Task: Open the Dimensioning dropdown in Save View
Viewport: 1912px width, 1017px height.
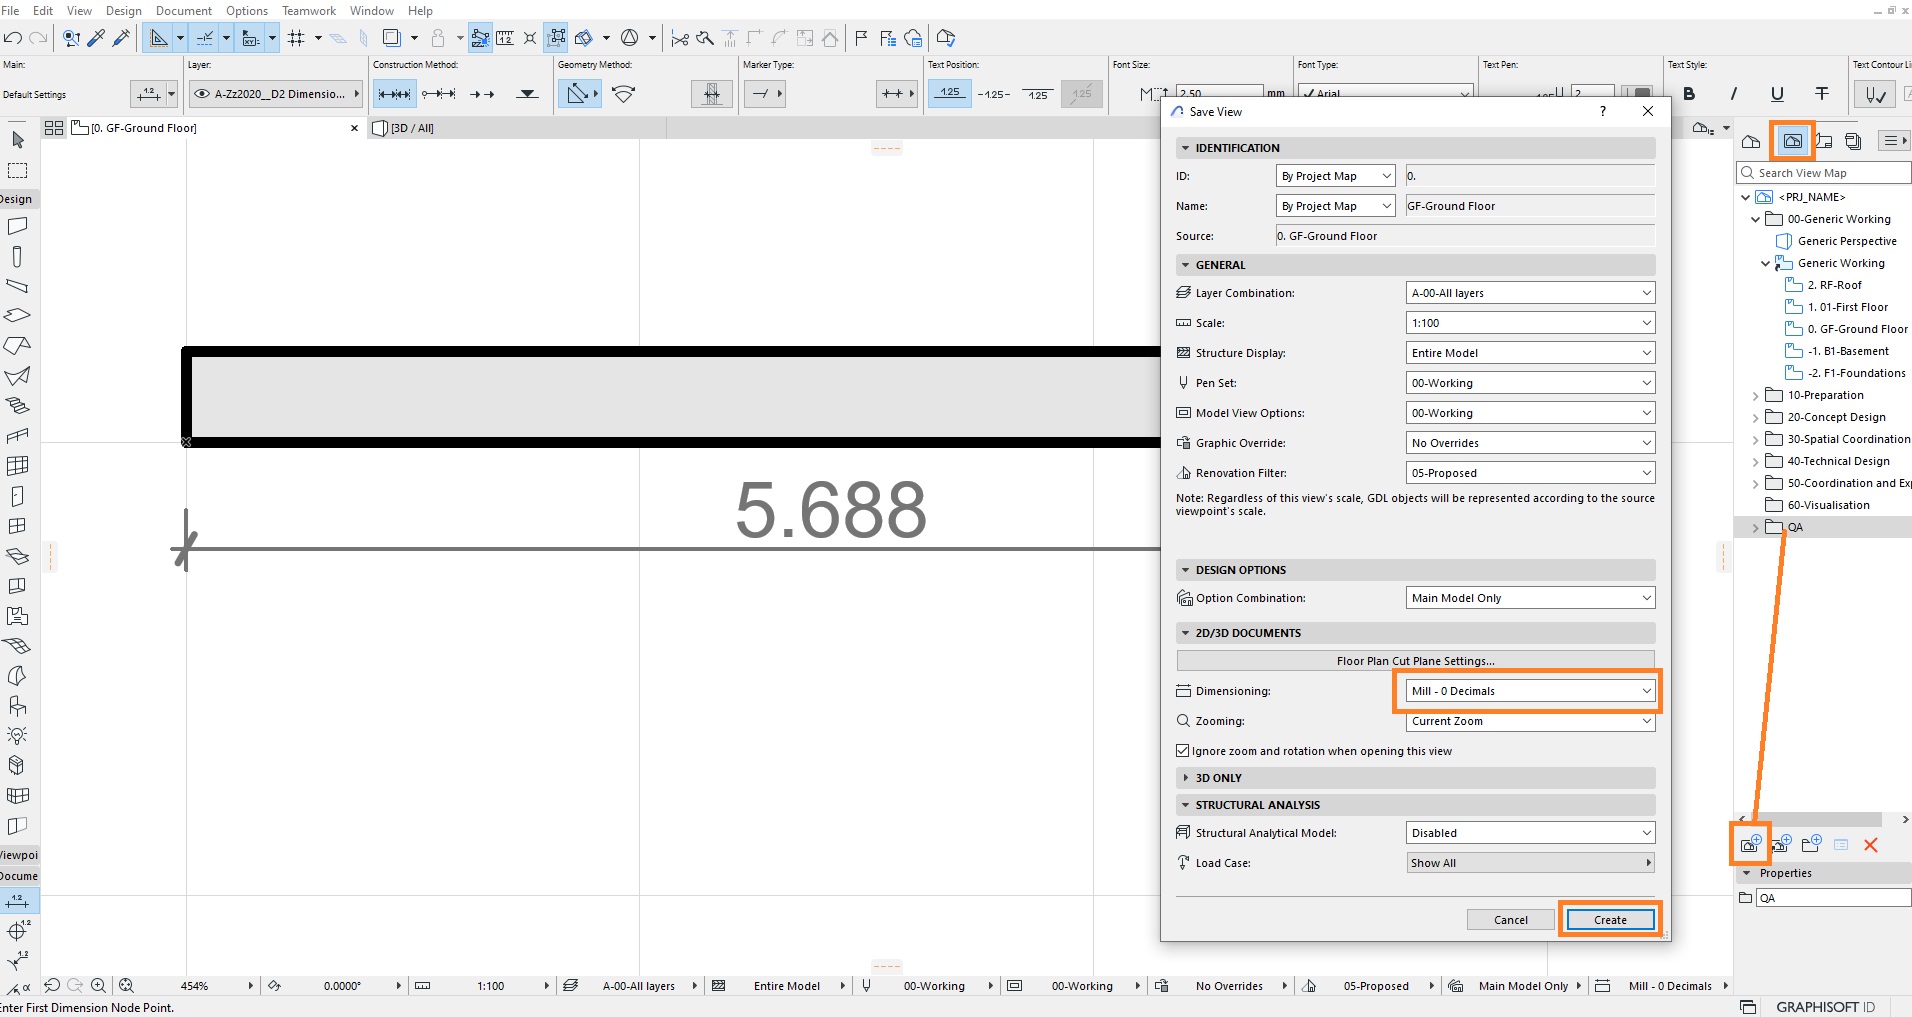Action: [x=1530, y=691]
